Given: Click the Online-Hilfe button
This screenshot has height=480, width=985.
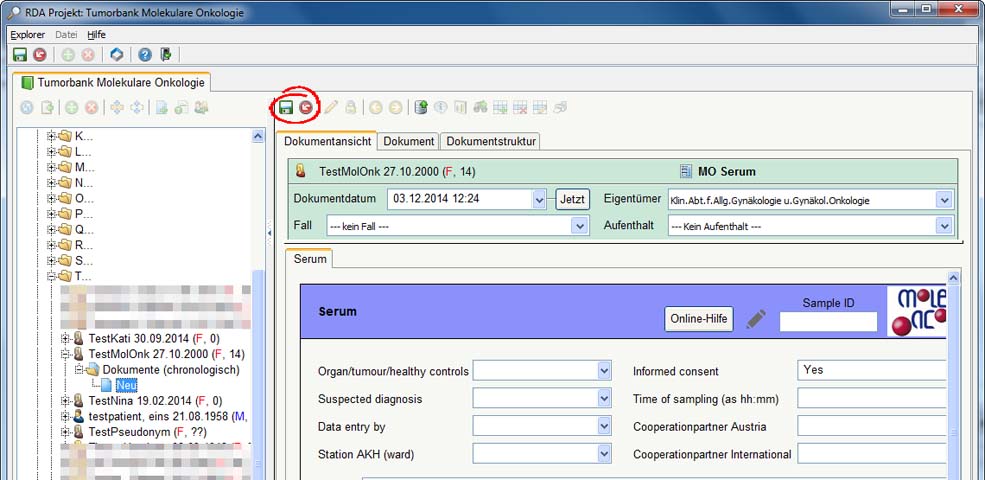Looking at the screenshot, I should [x=699, y=319].
